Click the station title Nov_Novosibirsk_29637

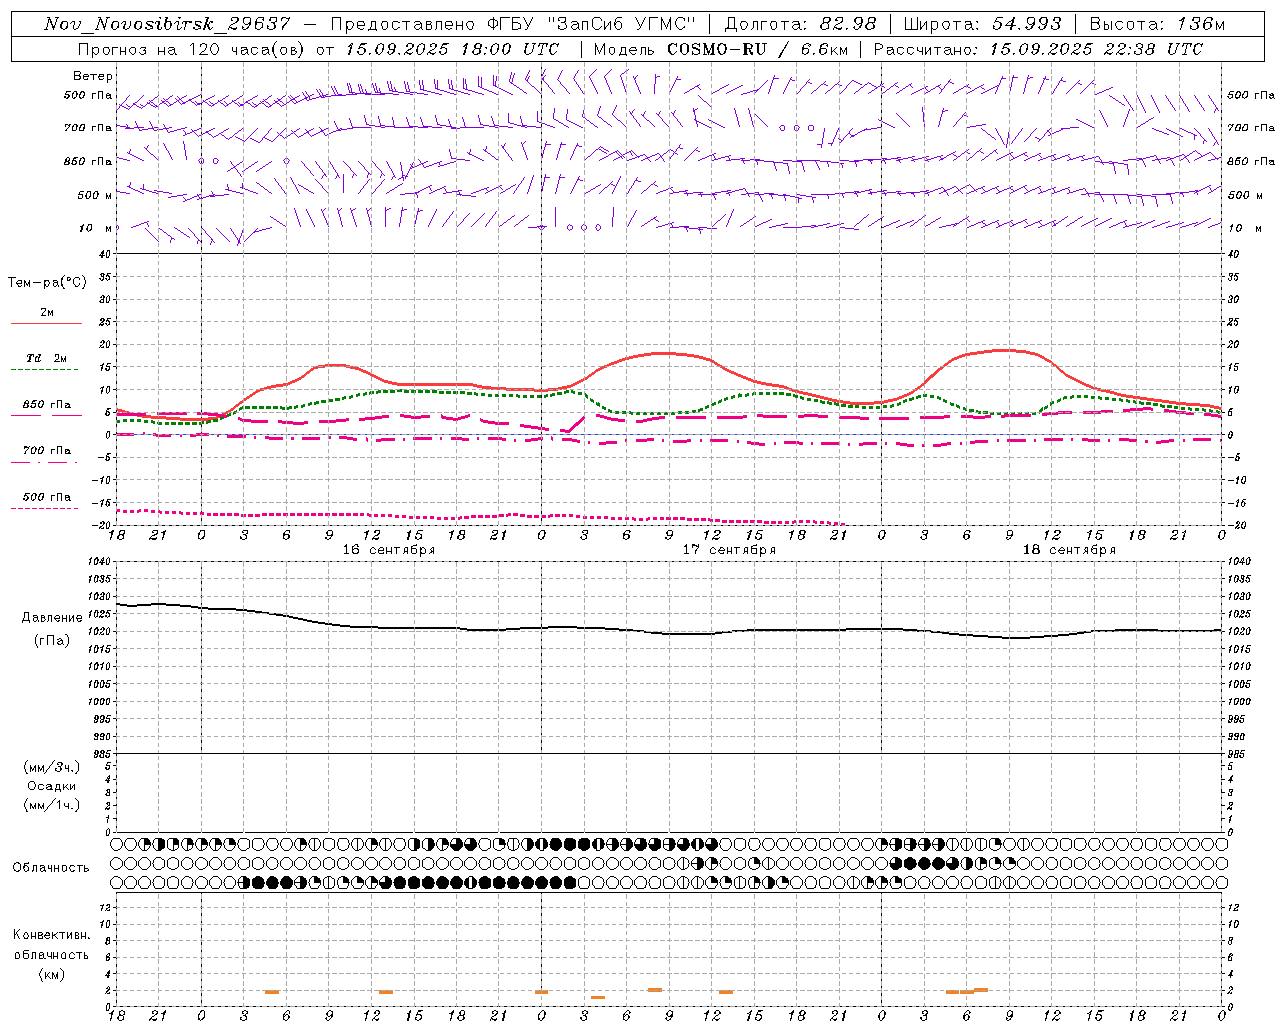click(x=167, y=24)
